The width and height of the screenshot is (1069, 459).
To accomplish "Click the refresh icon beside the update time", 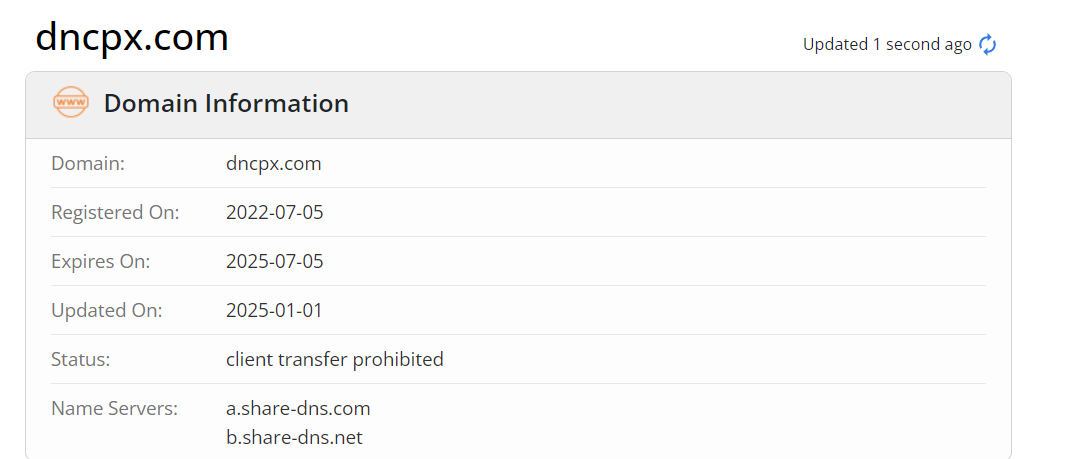I will 988,44.
